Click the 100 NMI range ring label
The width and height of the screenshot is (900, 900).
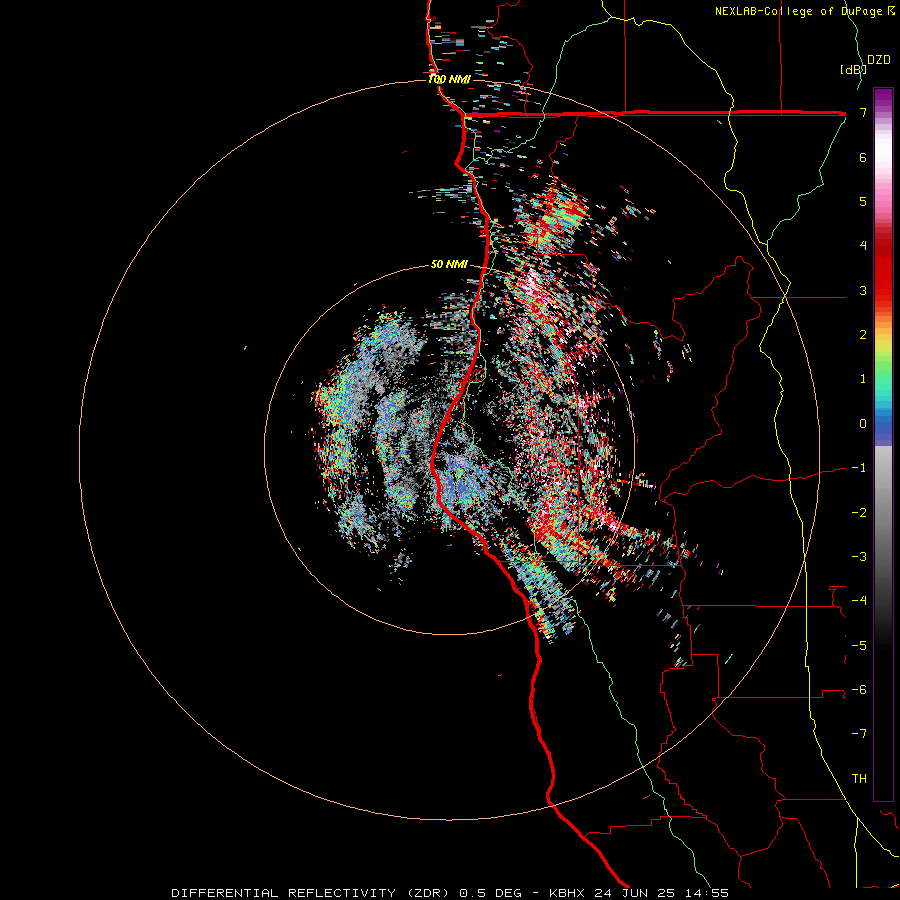449,79
